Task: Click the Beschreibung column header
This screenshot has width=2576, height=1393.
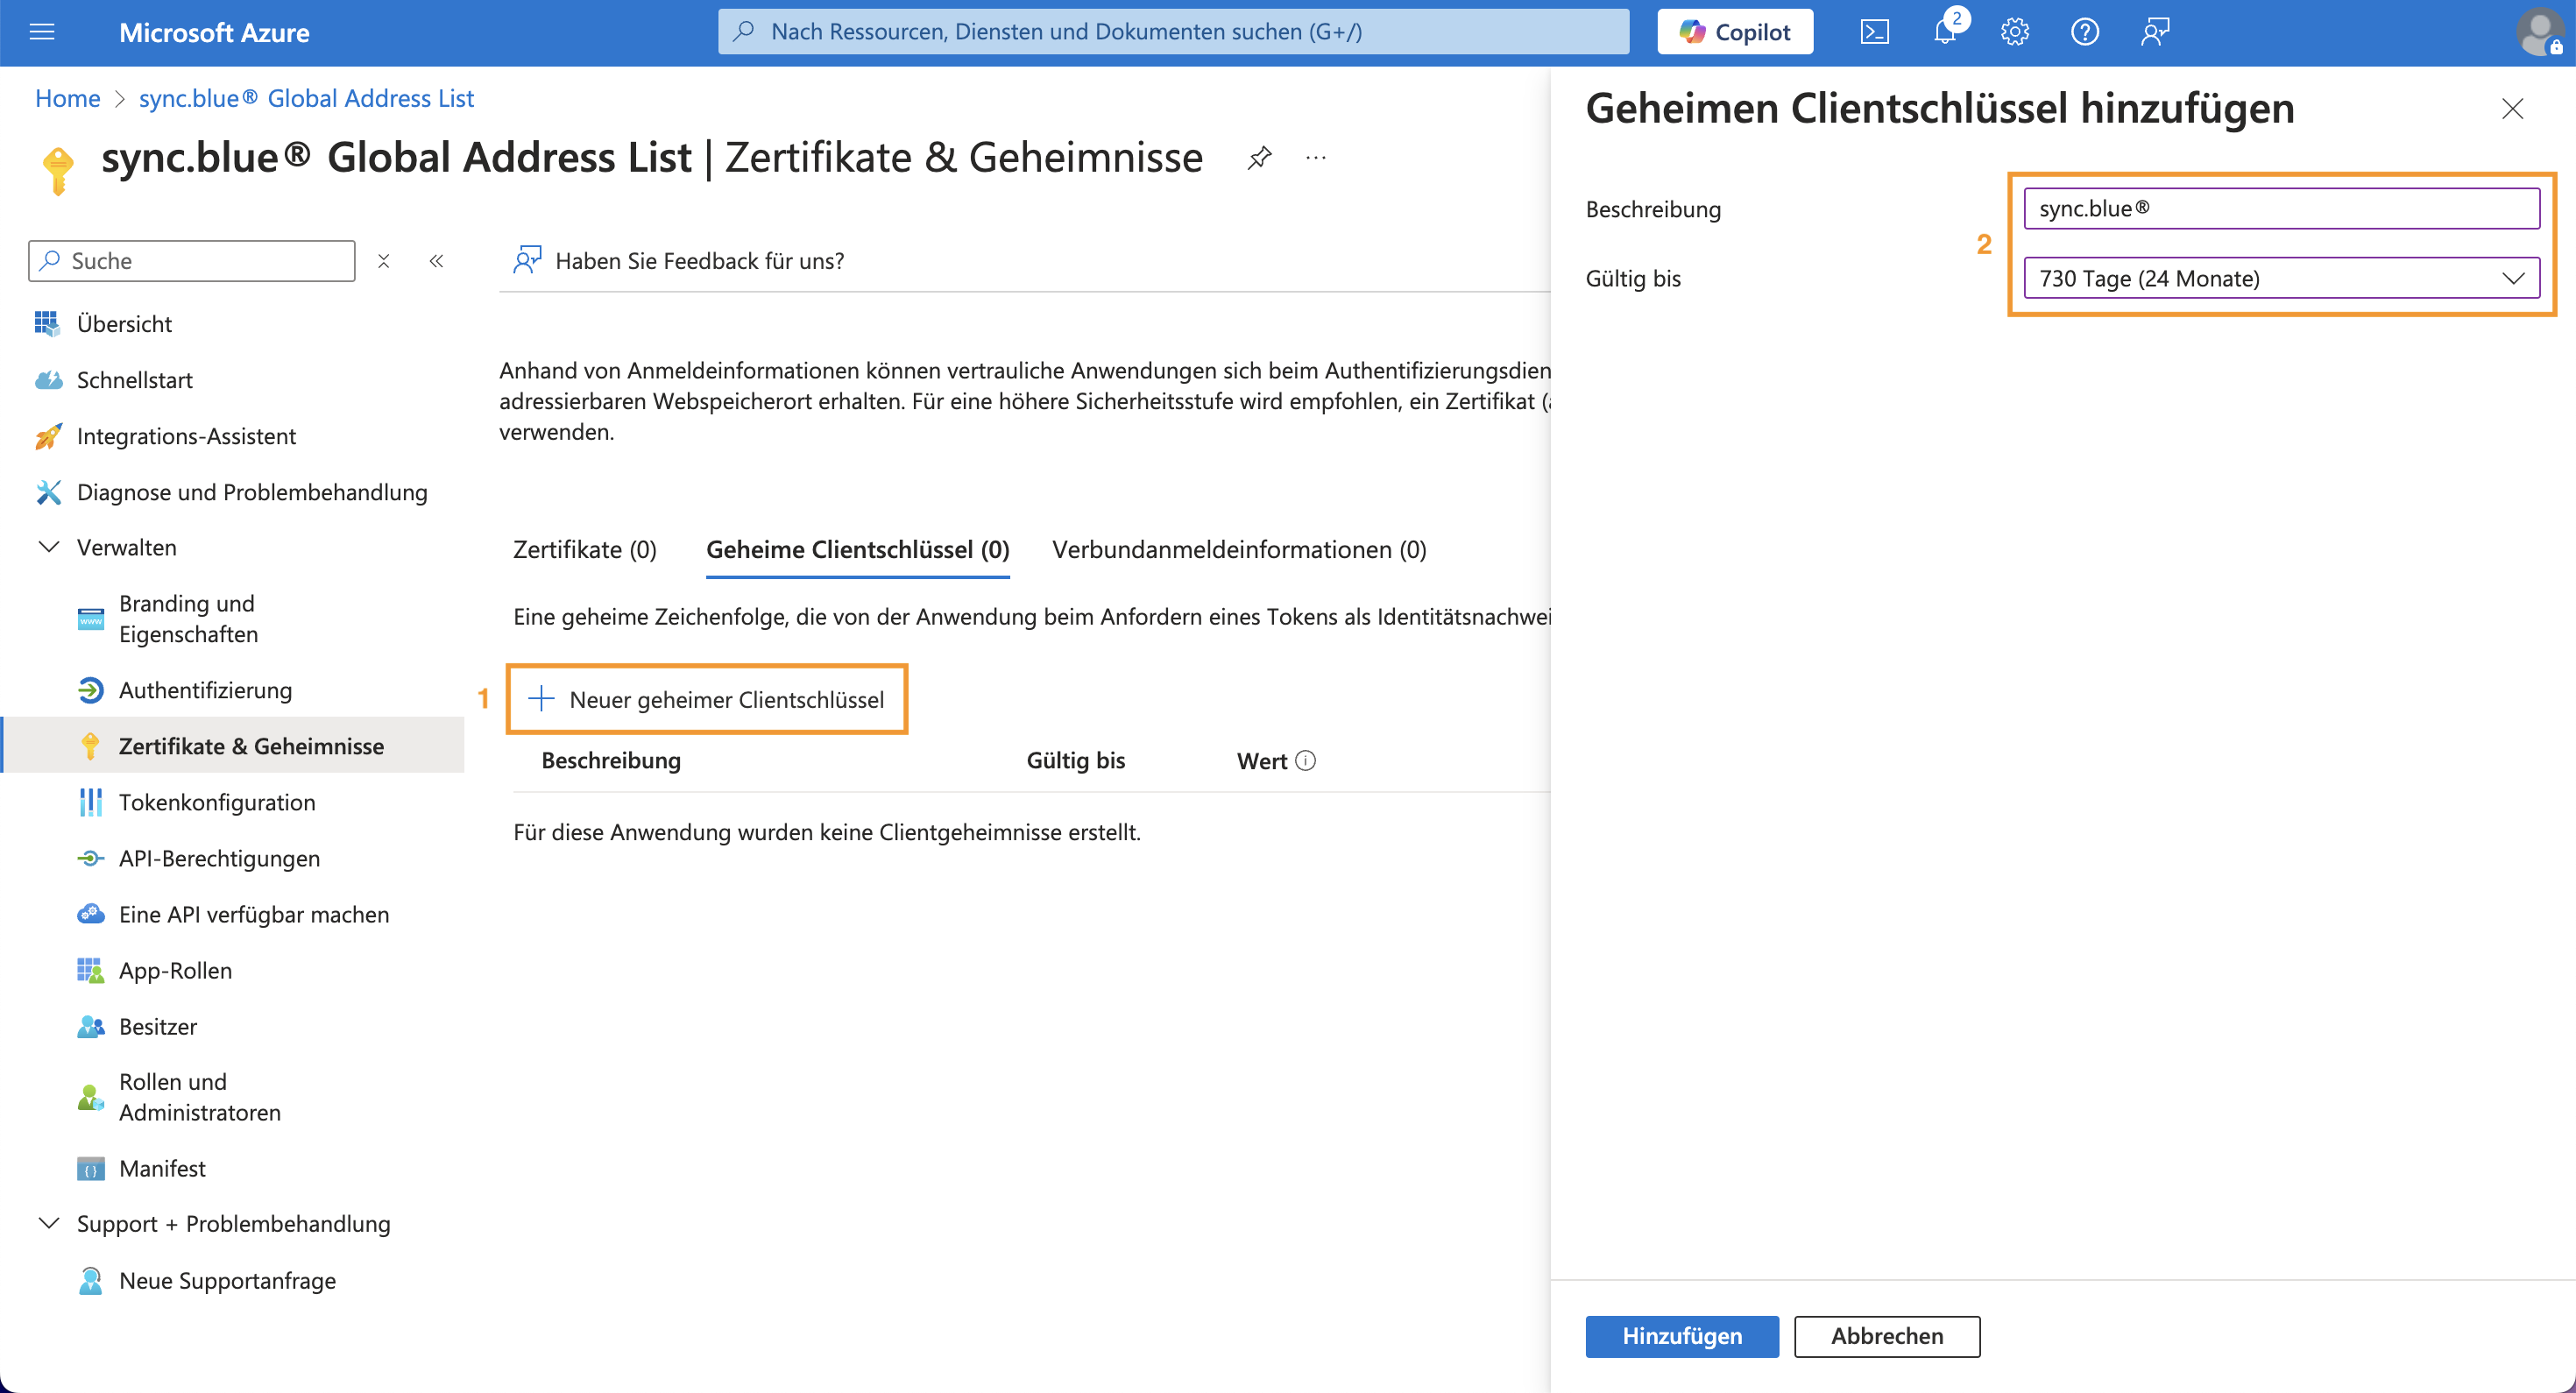Action: [x=611, y=761]
